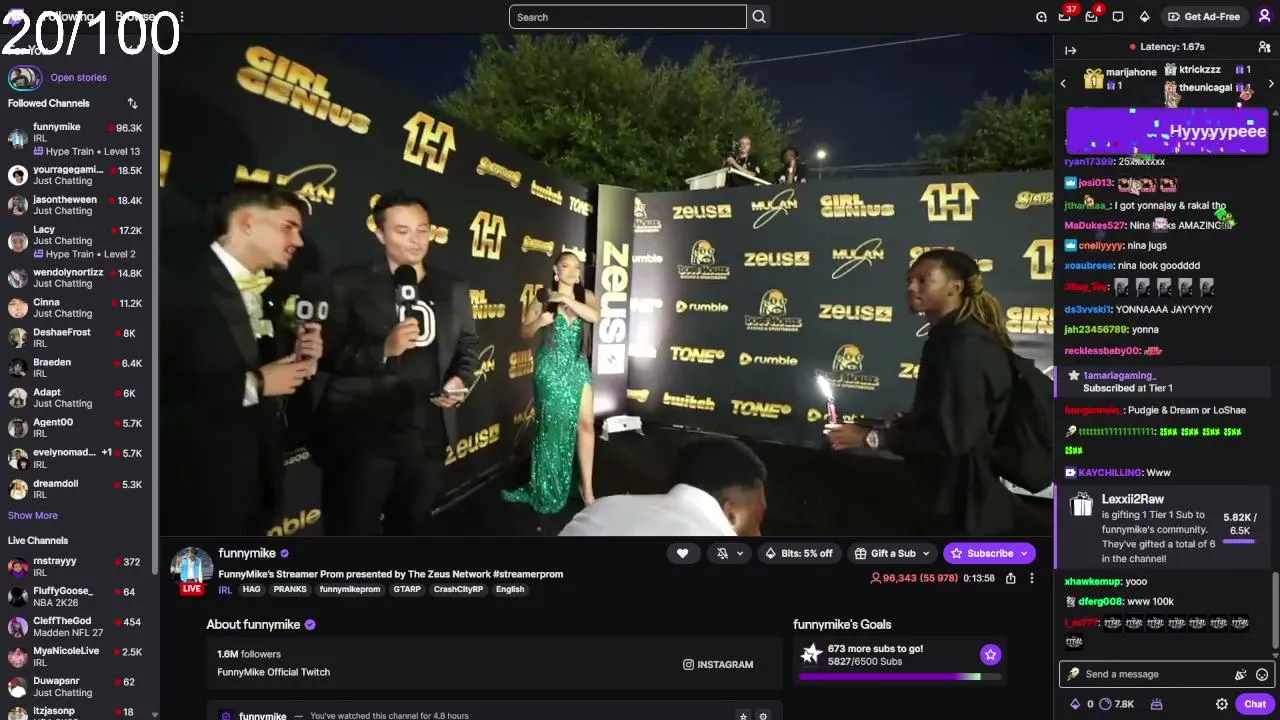
Task: Open the channel points 7.8K balance
Action: click(1117, 704)
